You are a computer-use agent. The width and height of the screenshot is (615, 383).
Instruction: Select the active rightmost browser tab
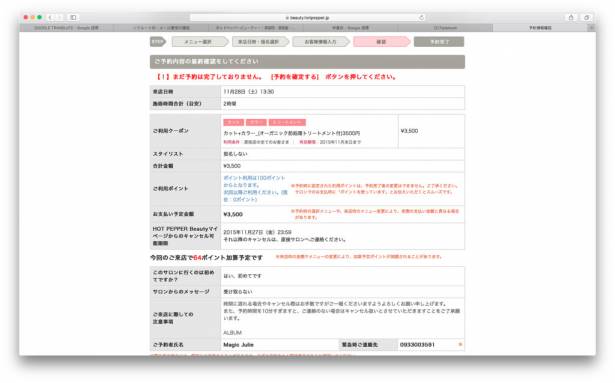click(540, 28)
